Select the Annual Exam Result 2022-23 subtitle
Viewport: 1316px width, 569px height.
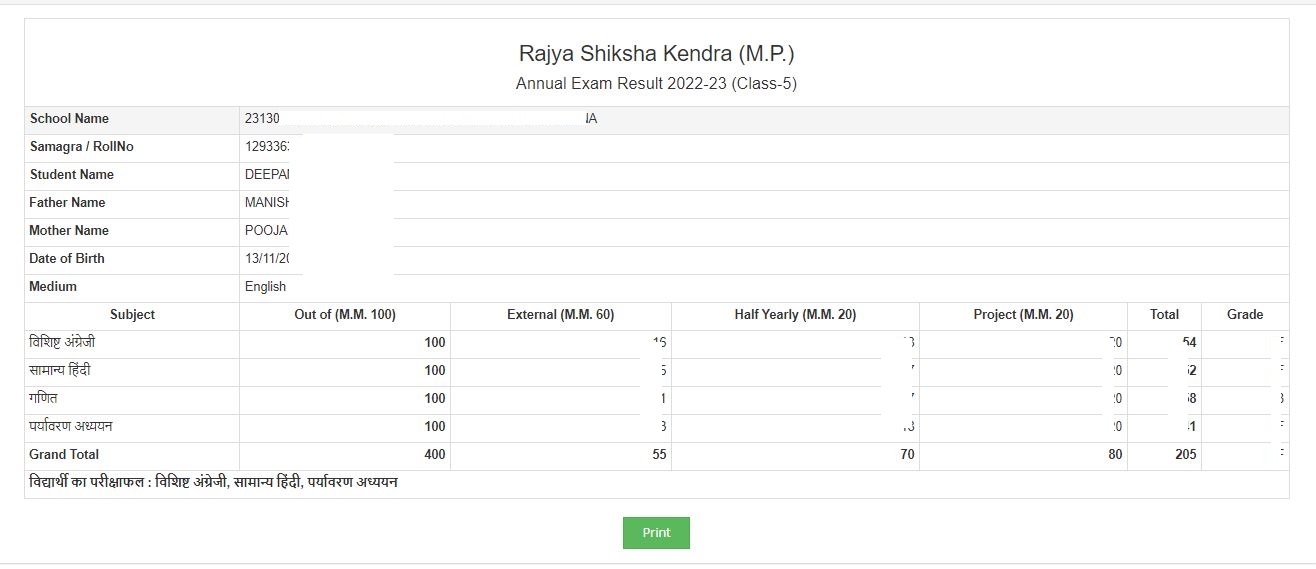656,84
